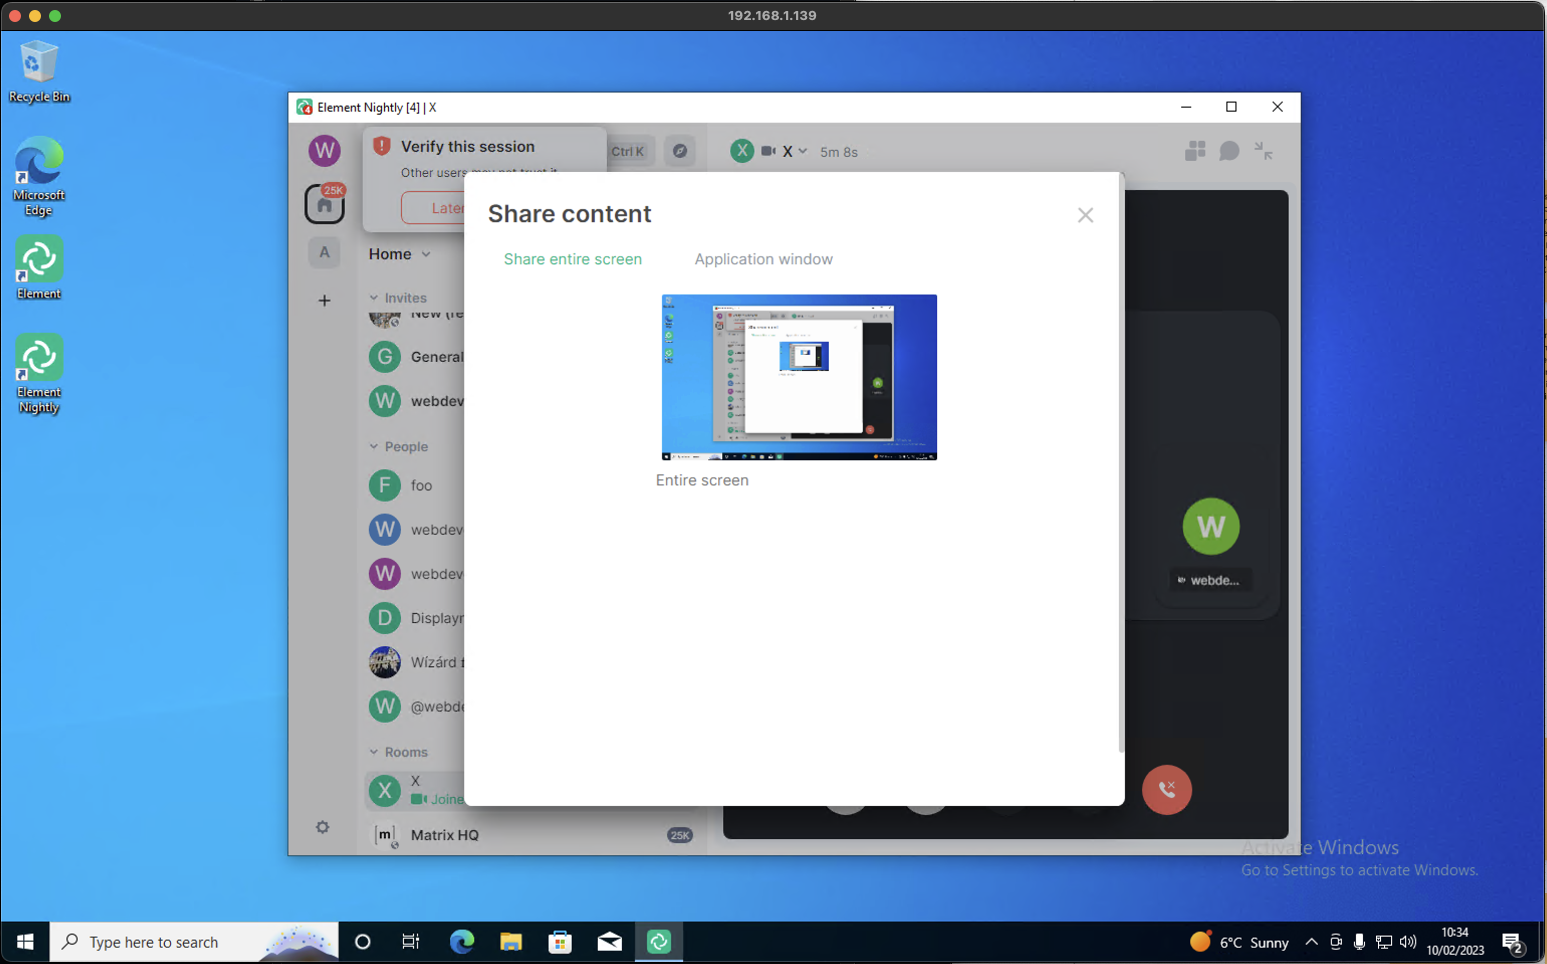Collapse the Rooms section

(371, 751)
